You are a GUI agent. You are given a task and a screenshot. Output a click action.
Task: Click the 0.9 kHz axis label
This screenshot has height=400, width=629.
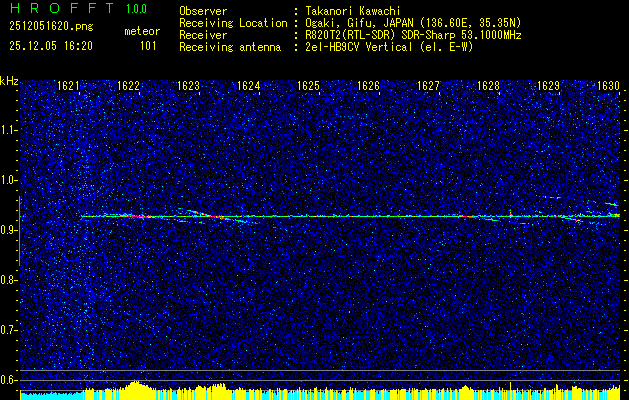pyautogui.click(x=8, y=230)
